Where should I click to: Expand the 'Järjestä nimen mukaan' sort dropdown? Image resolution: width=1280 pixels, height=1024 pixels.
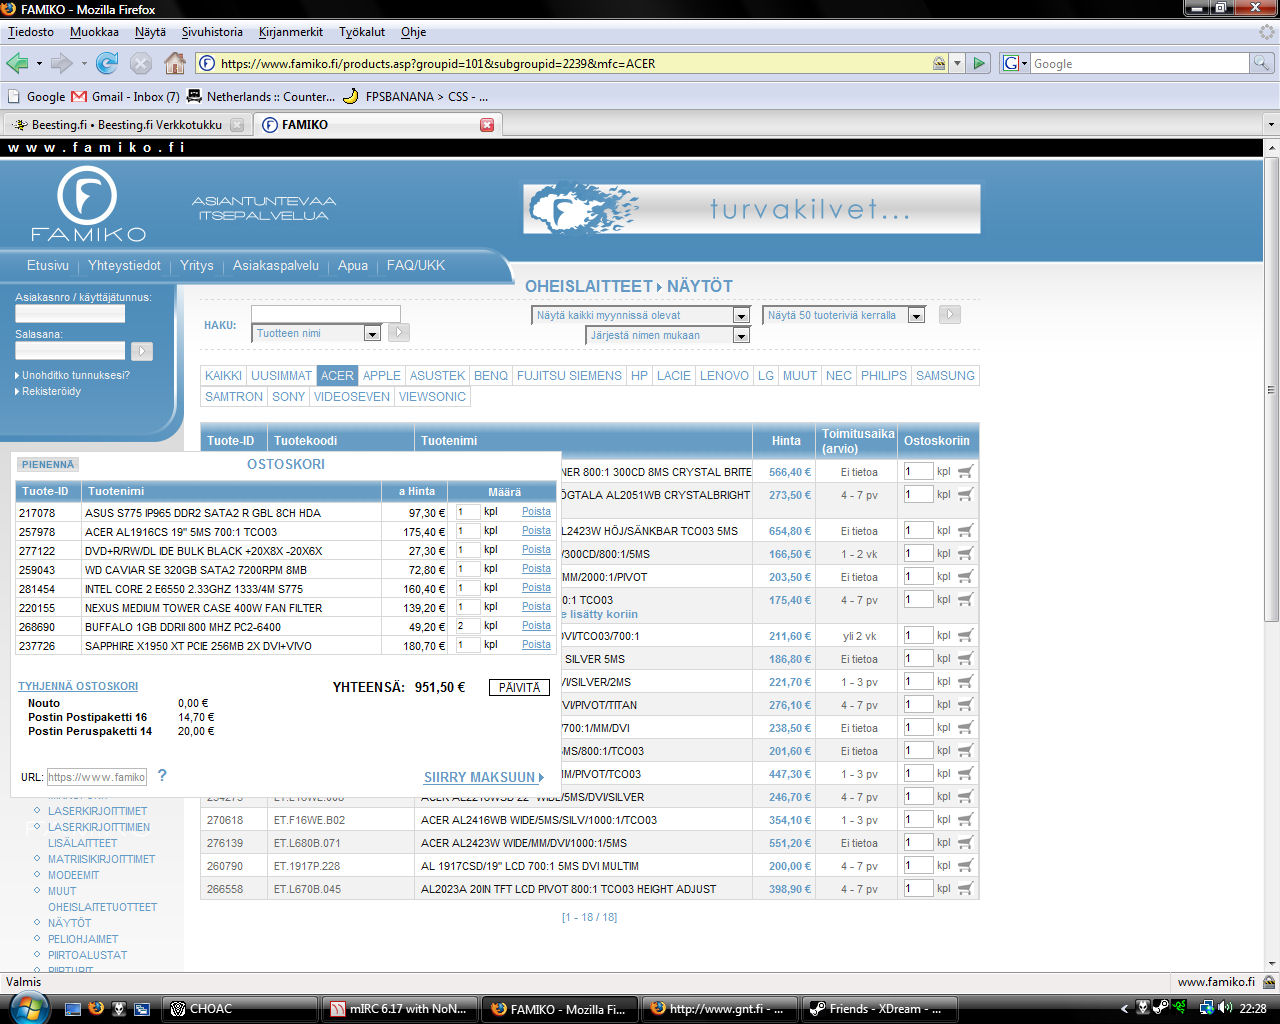(x=741, y=336)
